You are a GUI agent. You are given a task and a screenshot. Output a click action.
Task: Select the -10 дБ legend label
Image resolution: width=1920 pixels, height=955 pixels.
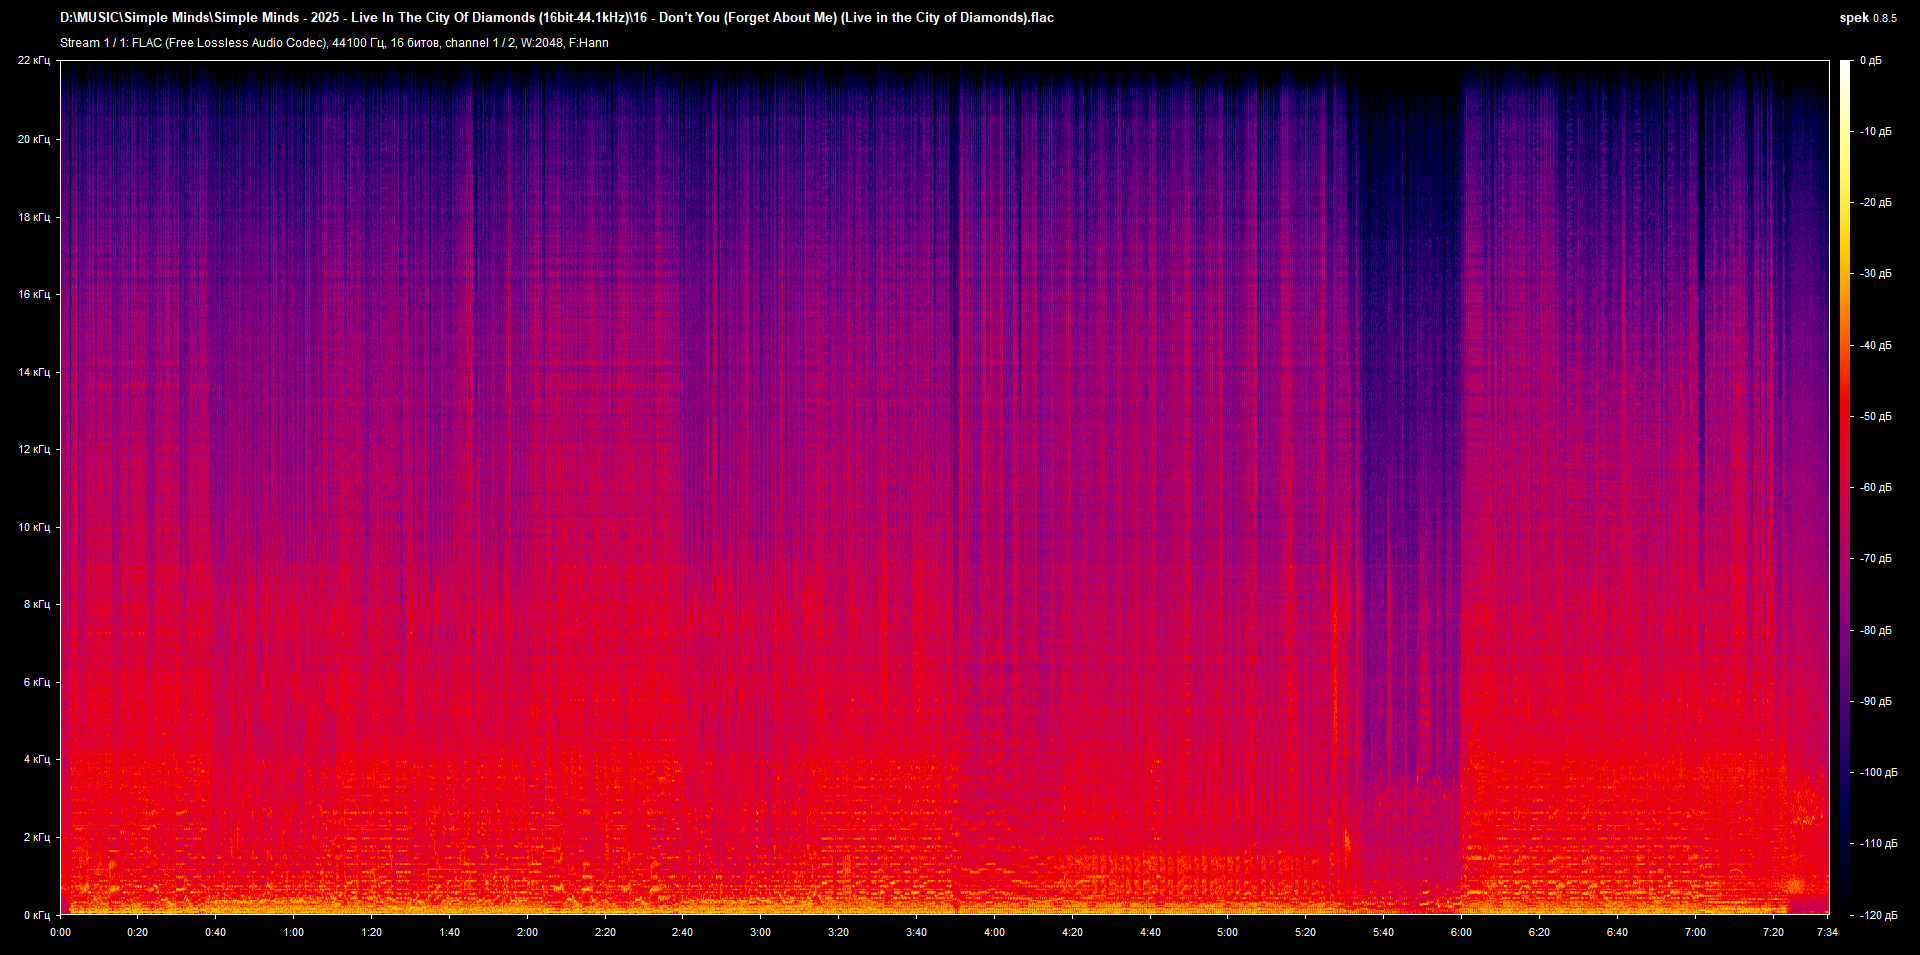pyautogui.click(x=1876, y=130)
